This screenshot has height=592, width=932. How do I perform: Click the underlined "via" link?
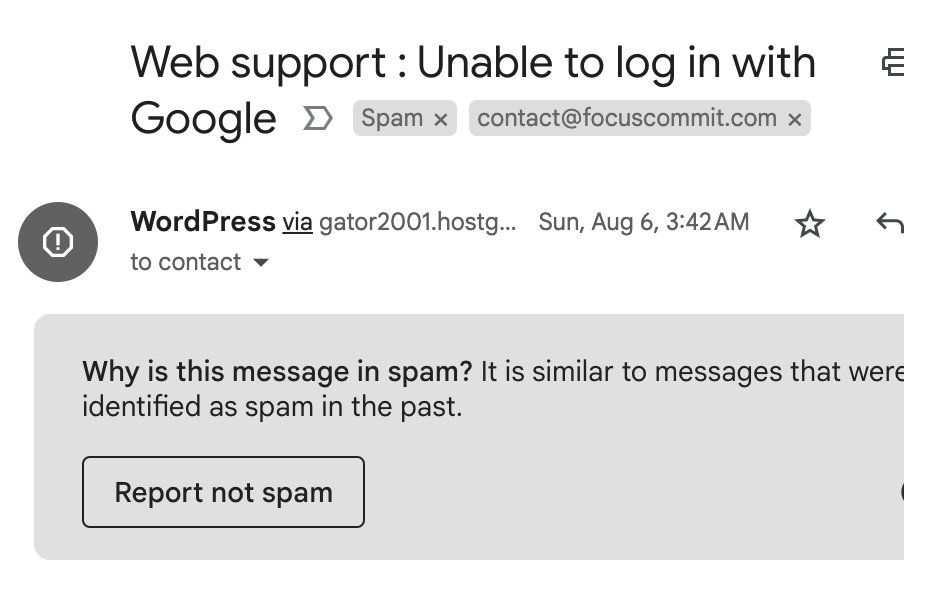pyautogui.click(x=297, y=222)
